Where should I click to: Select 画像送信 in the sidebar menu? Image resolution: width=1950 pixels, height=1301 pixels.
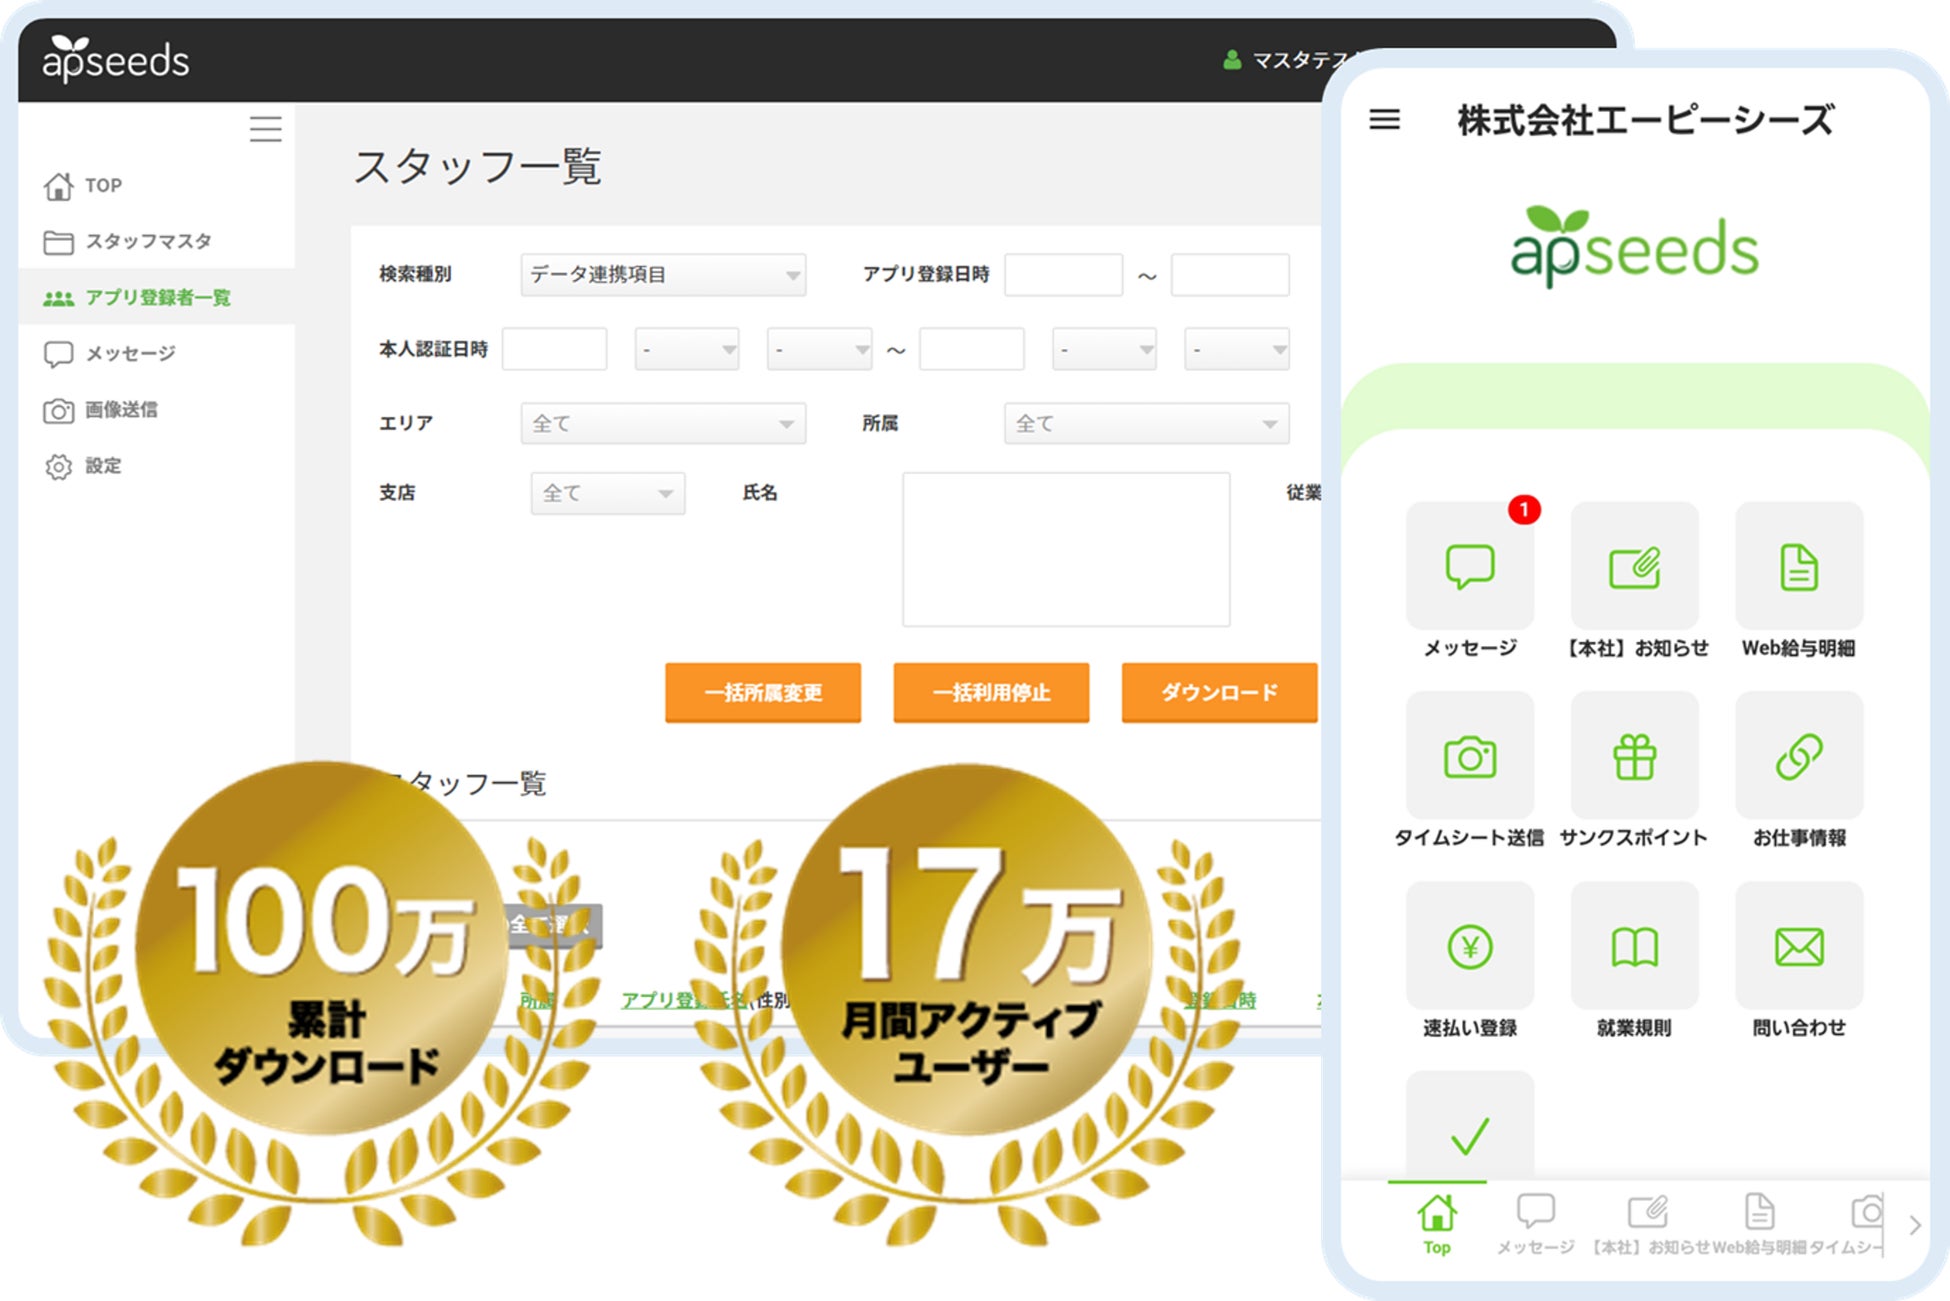[x=120, y=410]
